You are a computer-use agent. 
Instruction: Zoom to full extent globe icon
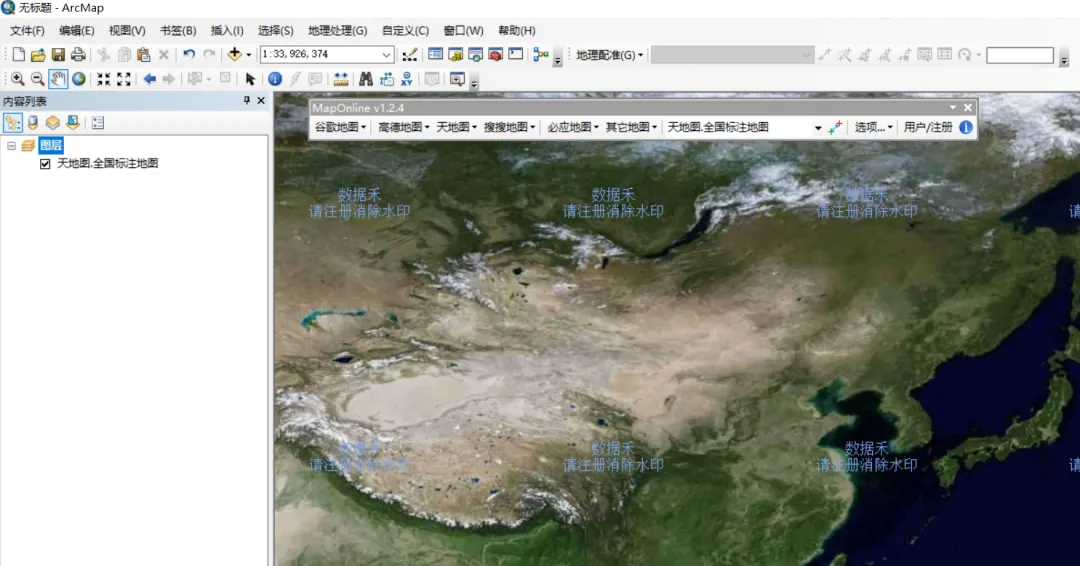click(79, 79)
